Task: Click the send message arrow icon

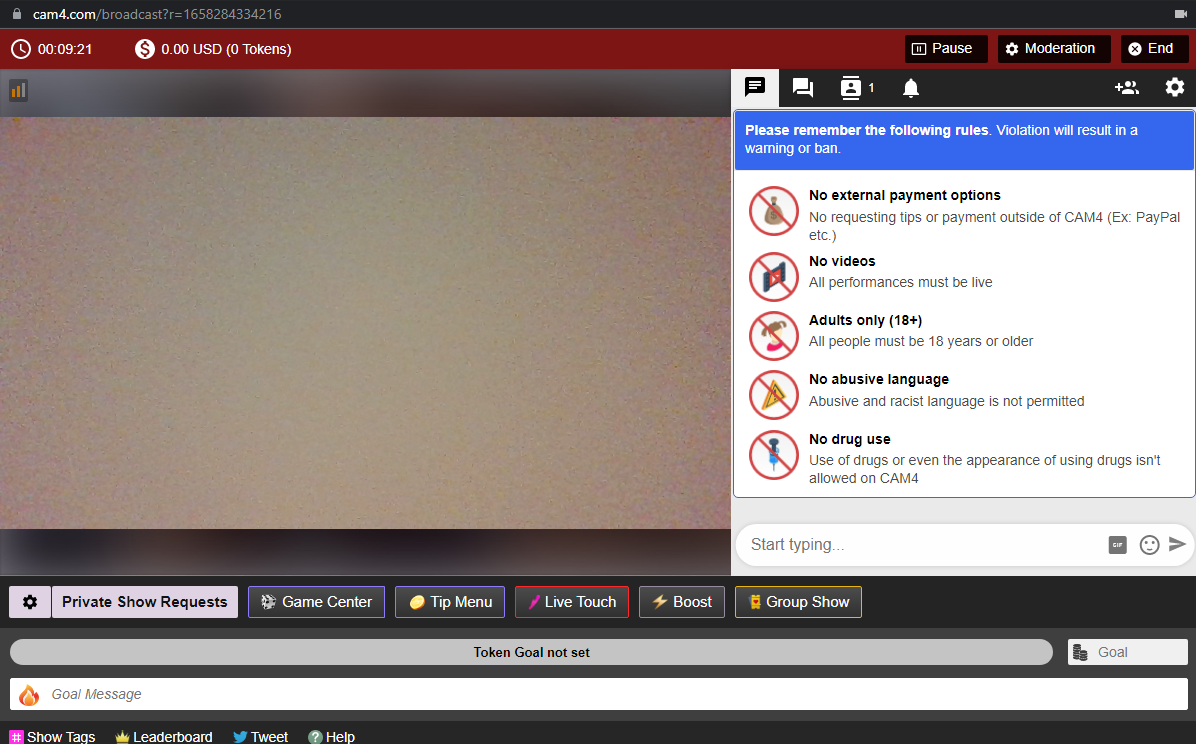Action: click(x=1177, y=544)
